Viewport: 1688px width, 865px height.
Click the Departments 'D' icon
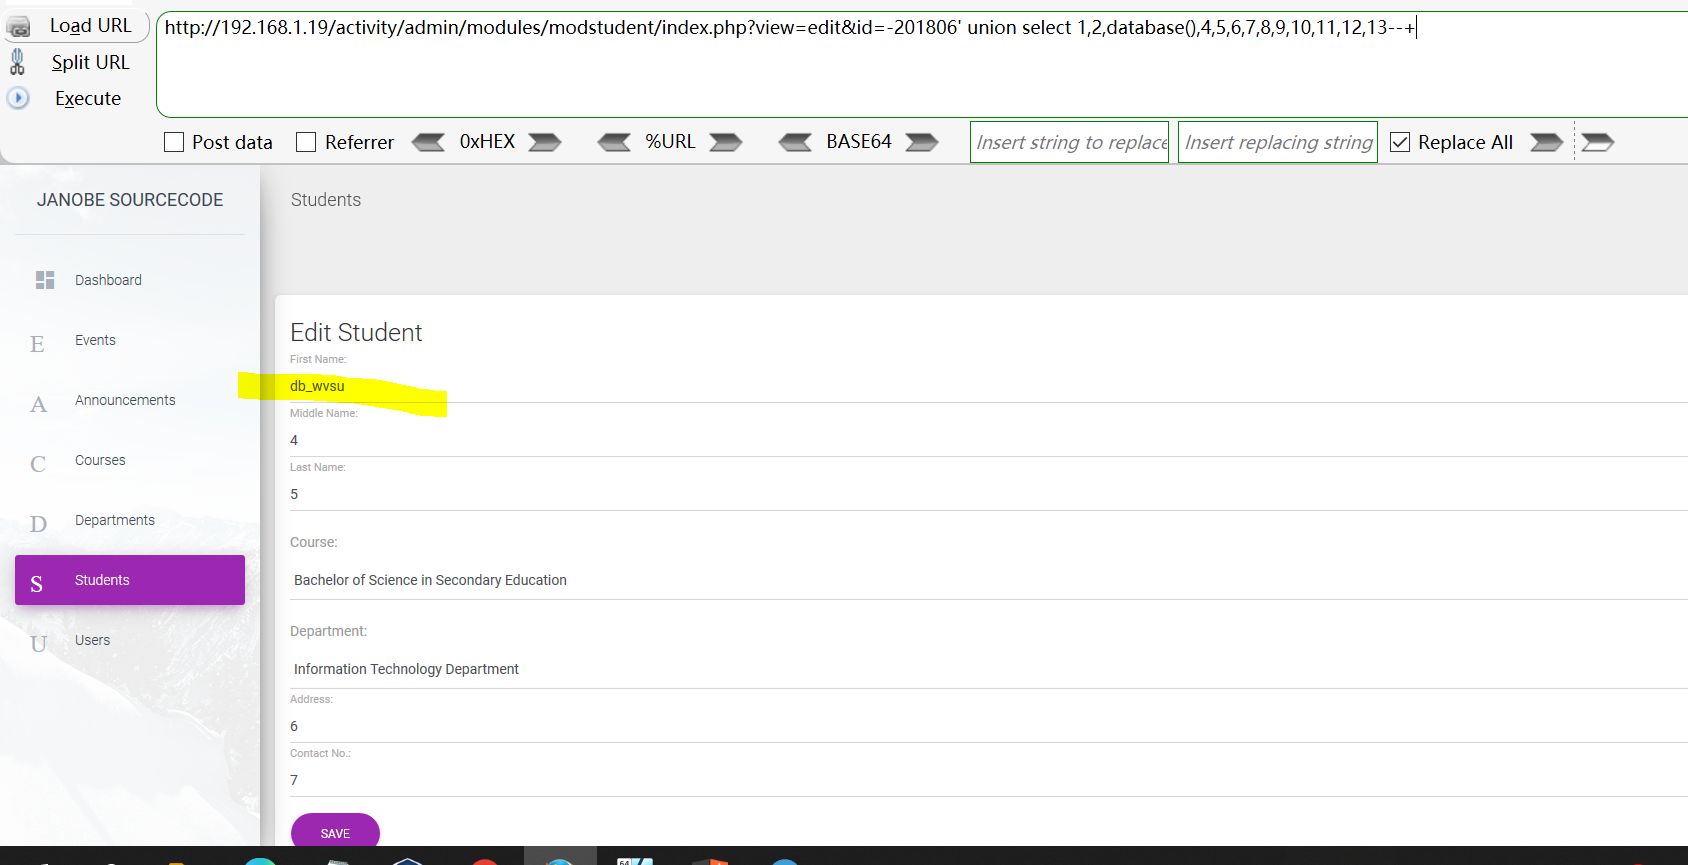(x=38, y=524)
